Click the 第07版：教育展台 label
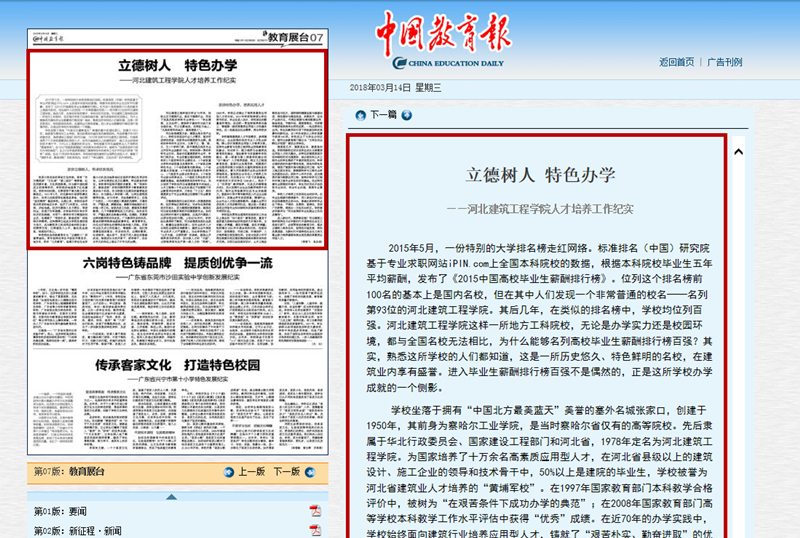This screenshot has height=538, width=800. tap(69, 472)
